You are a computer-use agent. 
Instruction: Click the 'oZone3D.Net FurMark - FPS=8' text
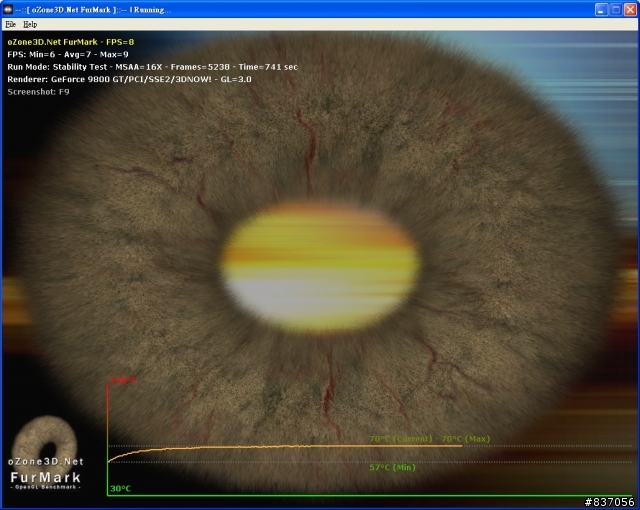[x=71, y=42]
